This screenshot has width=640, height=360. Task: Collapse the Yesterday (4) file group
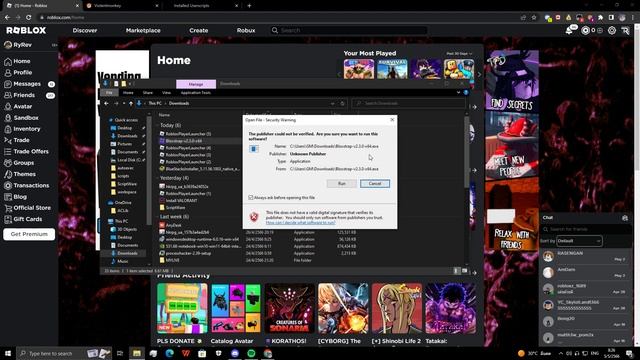coord(174,178)
